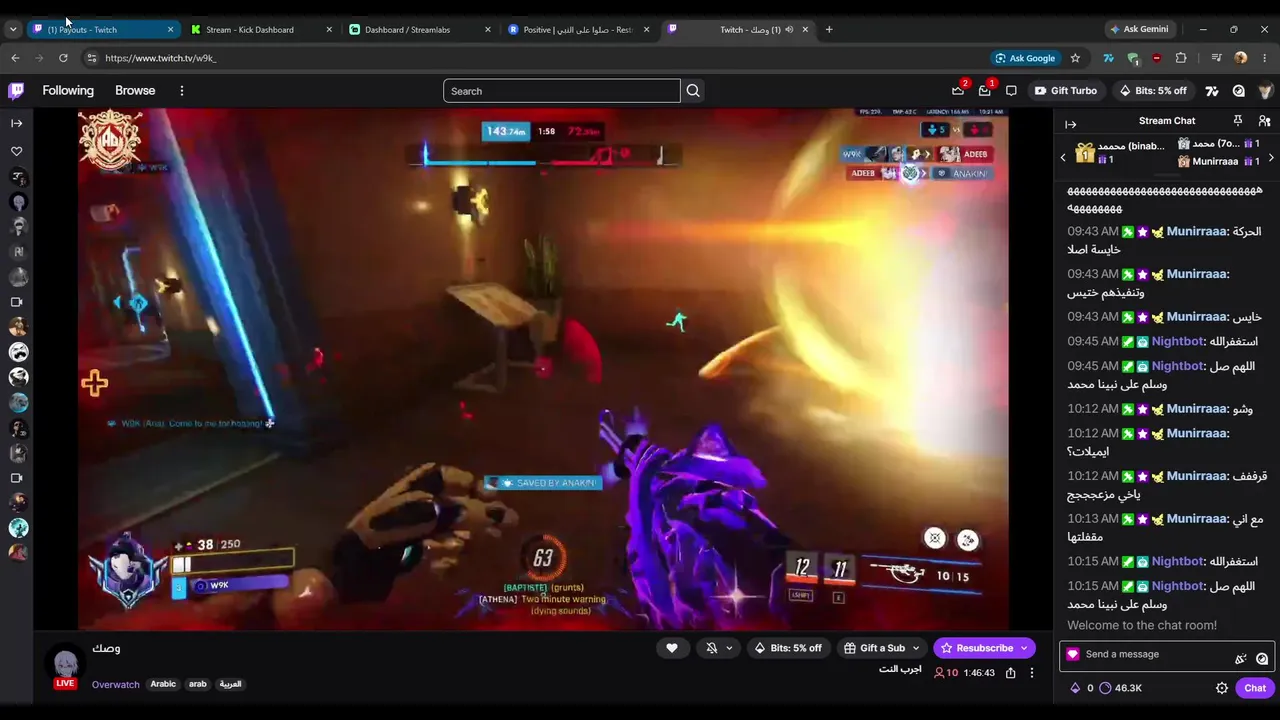Open the Whispers speech bubble icon
1280x720 pixels.
(1011, 91)
